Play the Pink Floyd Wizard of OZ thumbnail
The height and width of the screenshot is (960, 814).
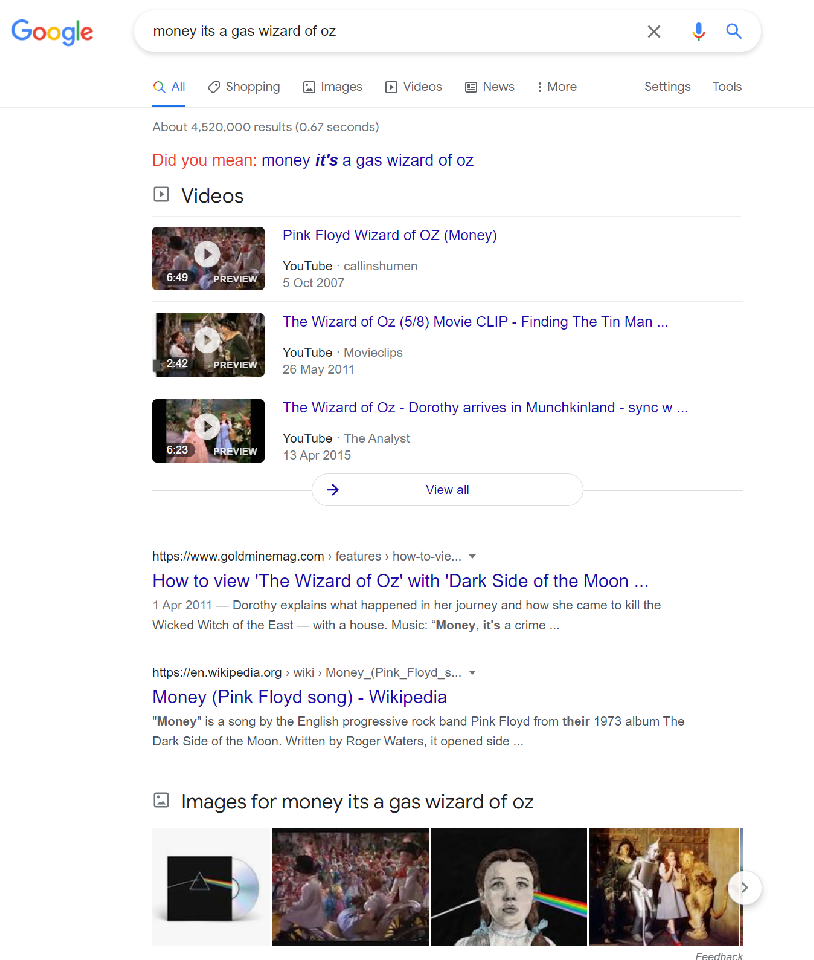point(208,258)
